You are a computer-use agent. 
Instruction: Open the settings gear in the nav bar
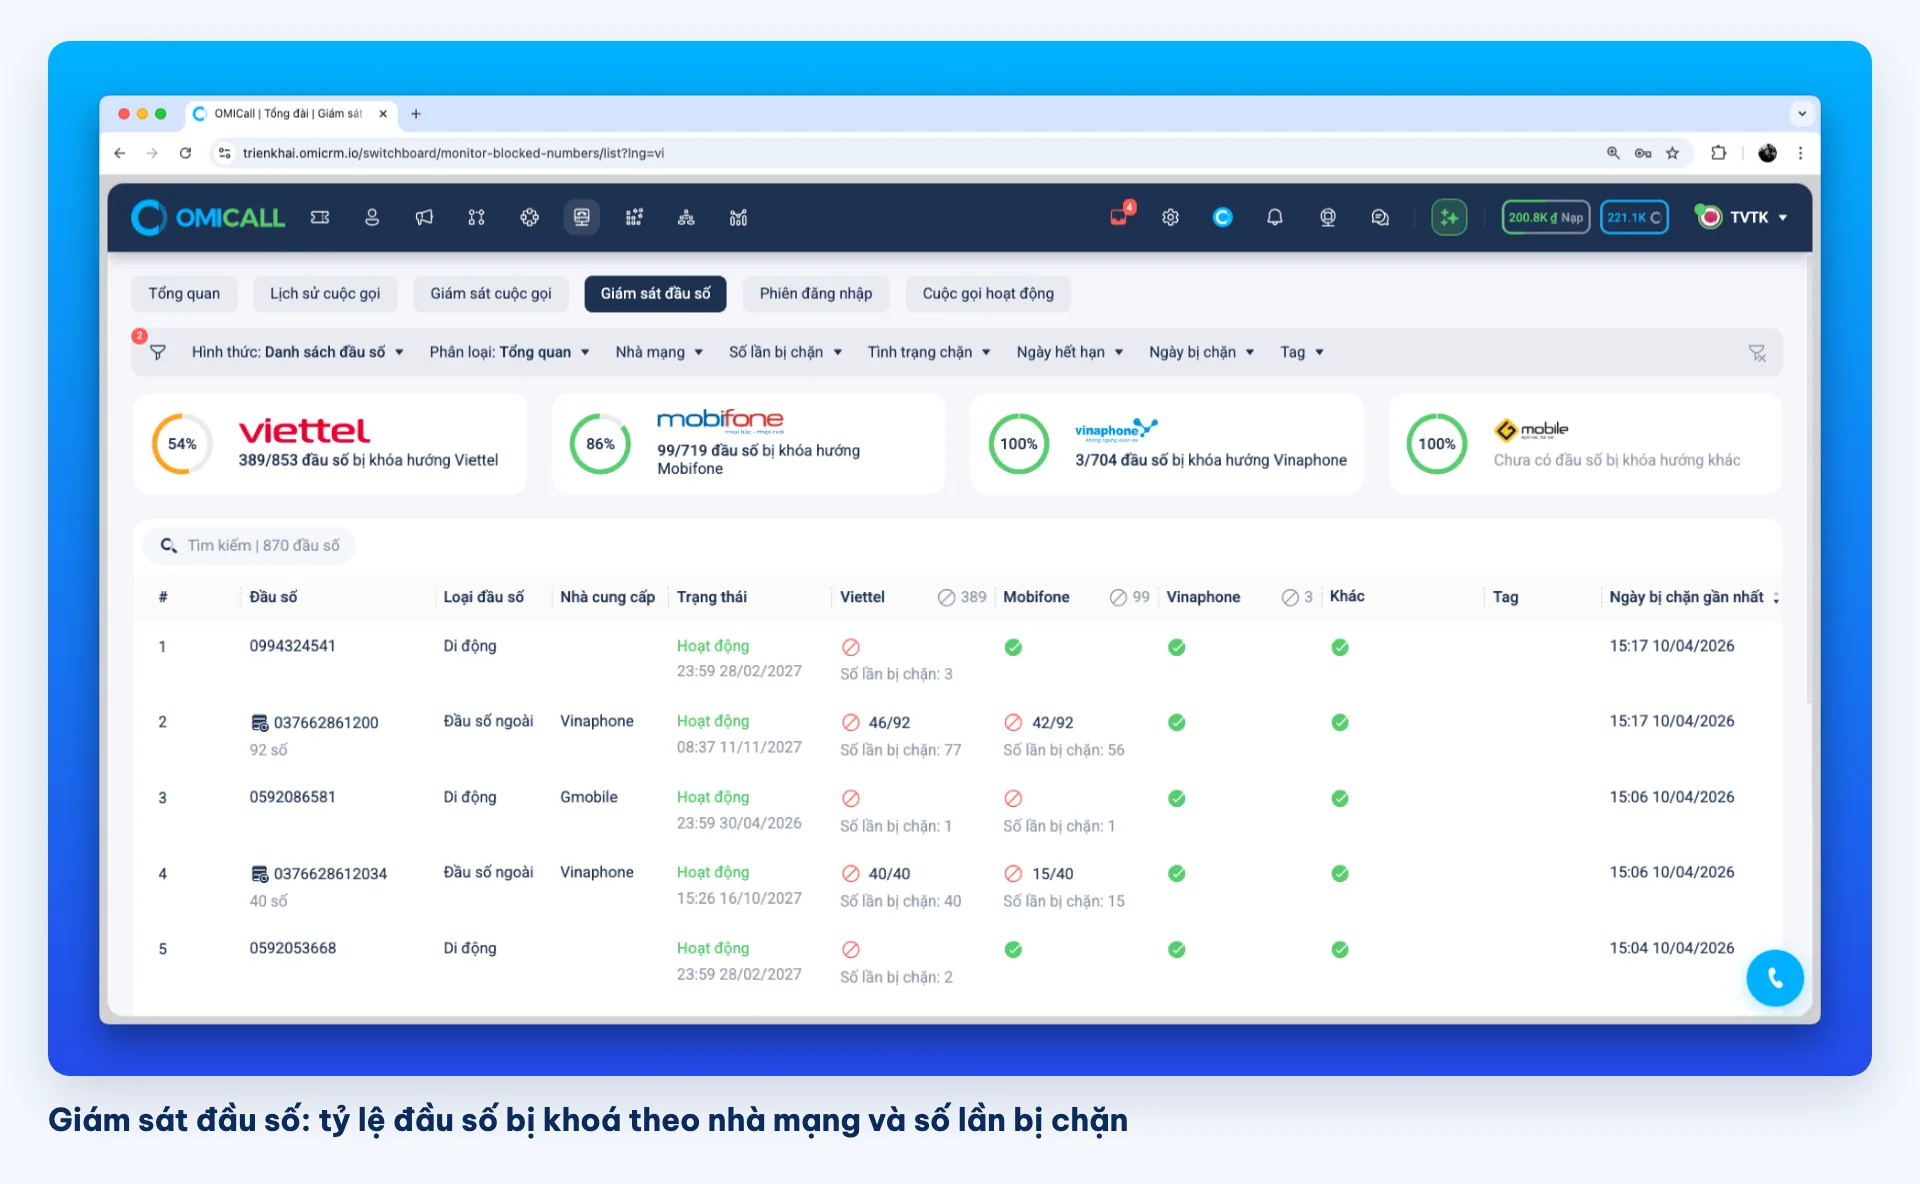point(1171,217)
